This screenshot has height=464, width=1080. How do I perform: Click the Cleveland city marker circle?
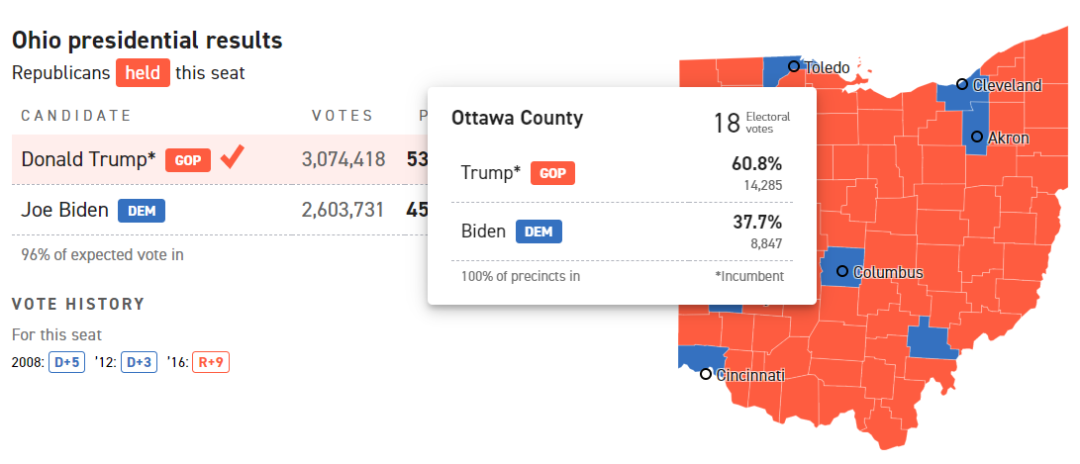961,85
